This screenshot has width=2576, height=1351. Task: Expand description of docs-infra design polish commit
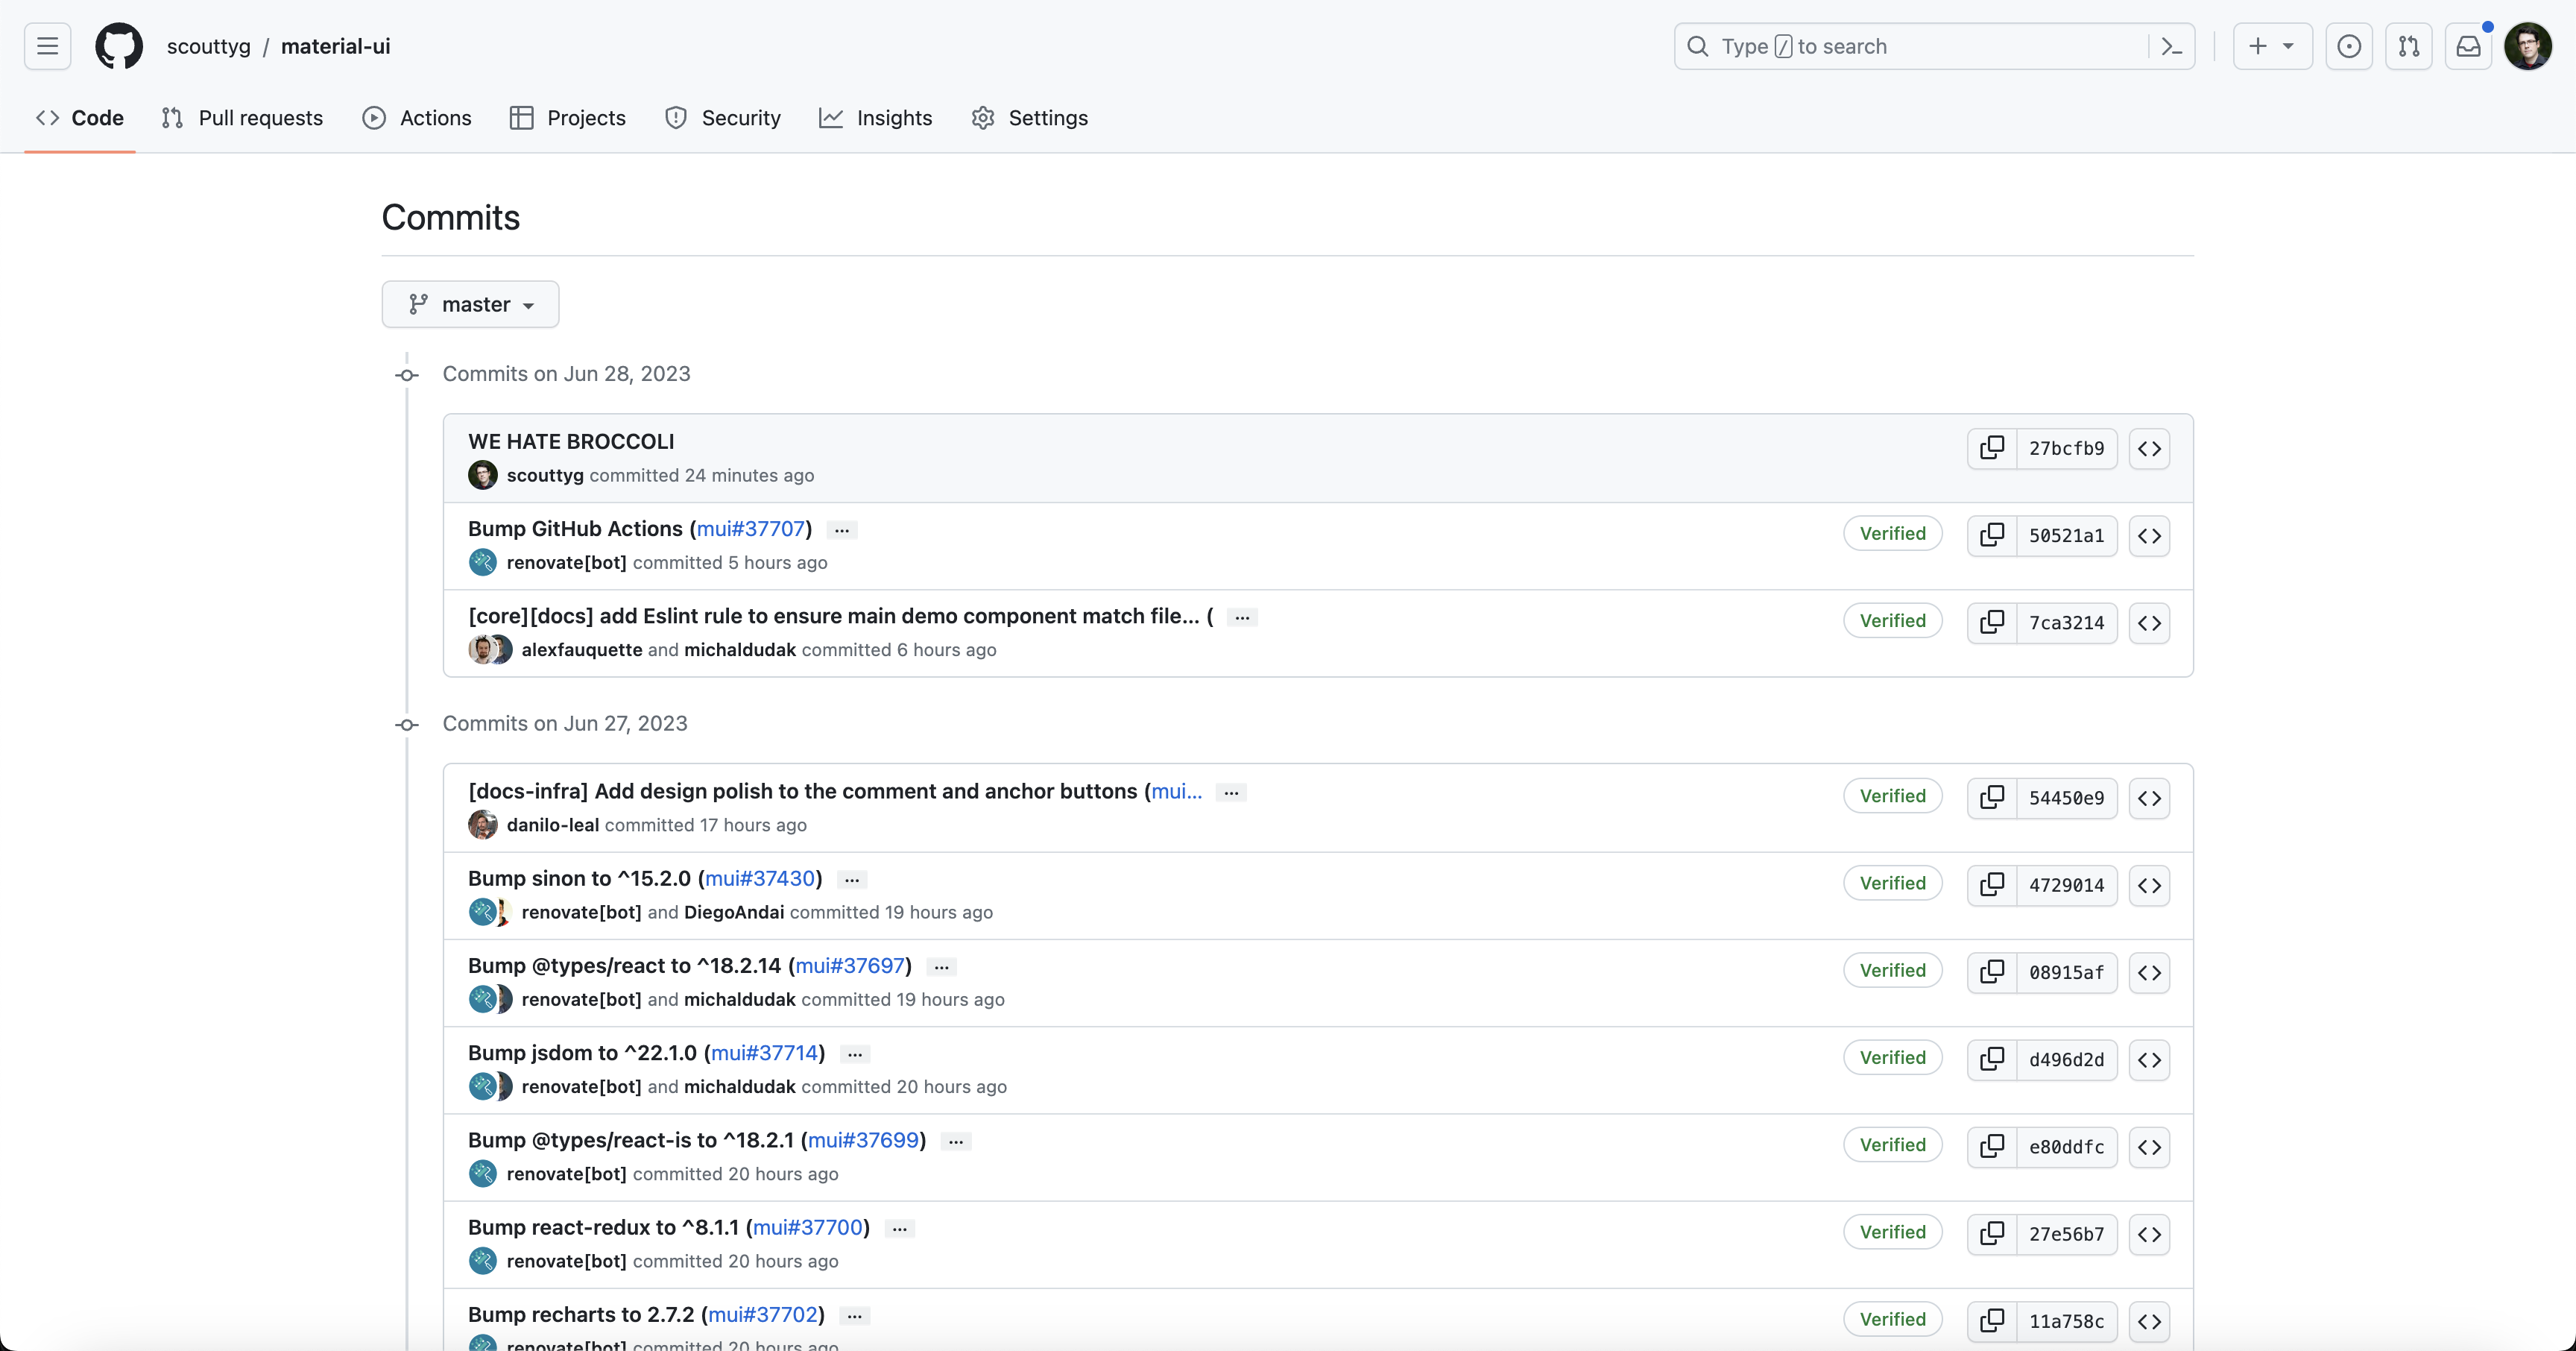(x=1231, y=792)
